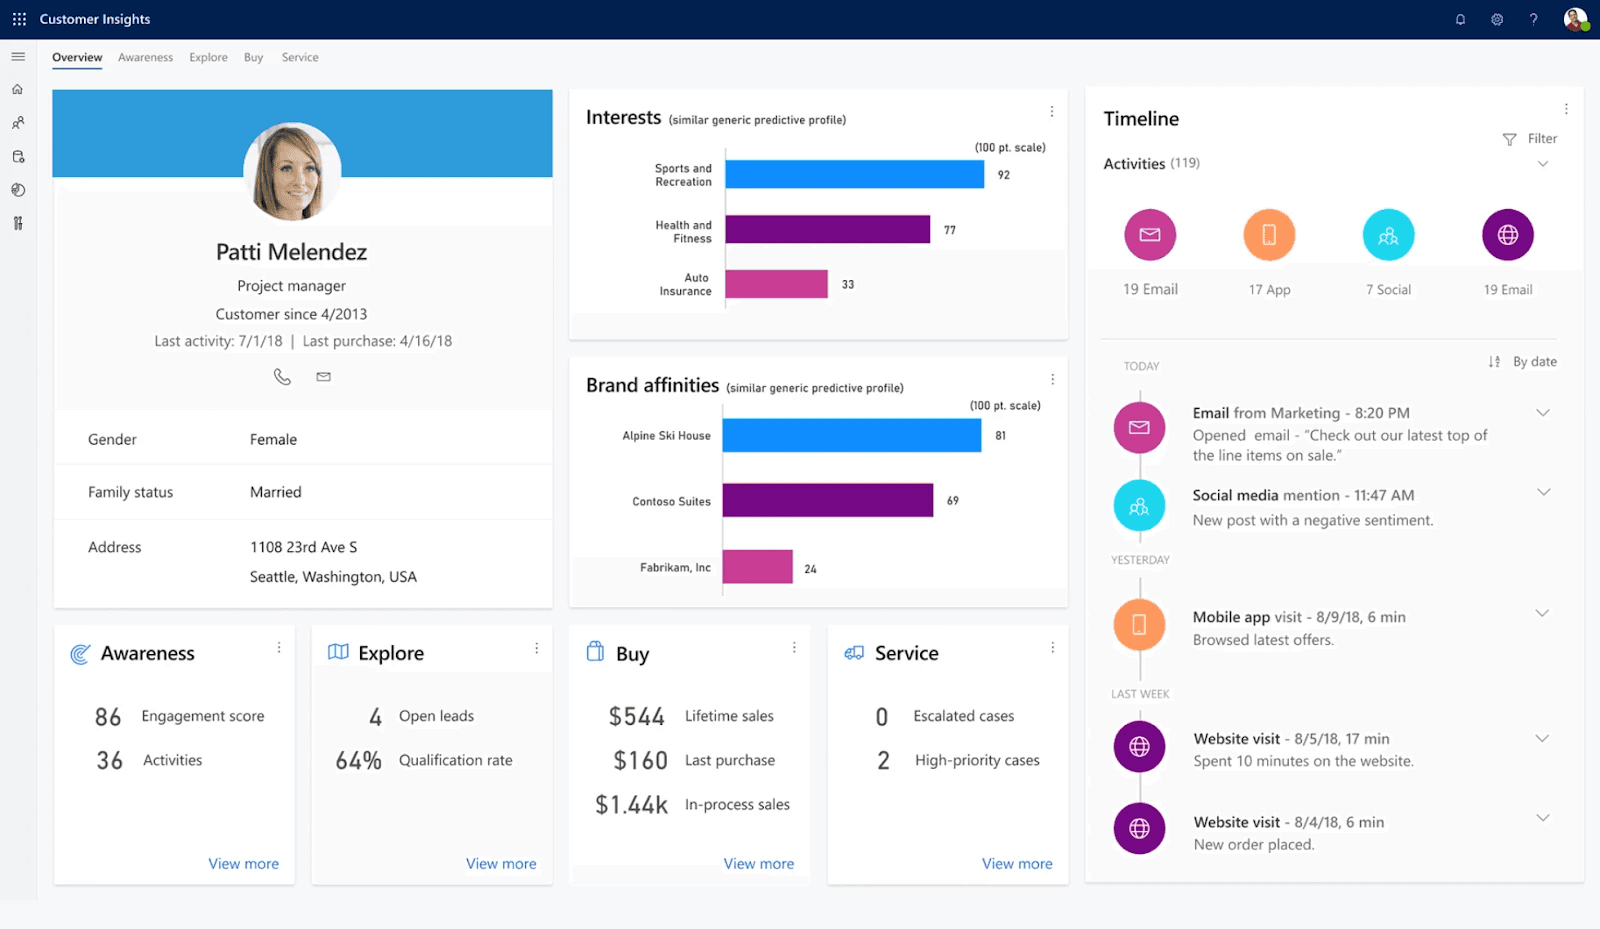The width and height of the screenshot is (1600, 929).
Task: Open user account avatar in header
Action: point(1575,19)
